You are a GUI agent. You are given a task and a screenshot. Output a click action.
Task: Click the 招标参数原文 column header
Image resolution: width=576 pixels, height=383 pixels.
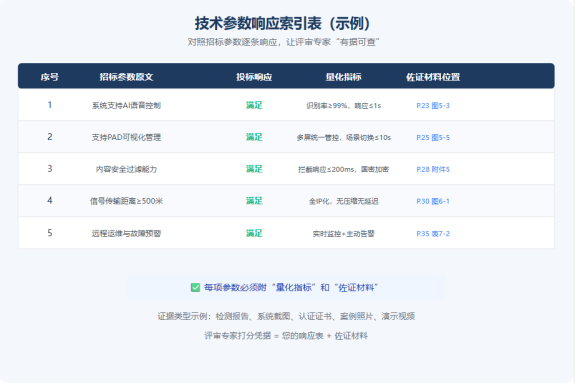click(126, 77)
